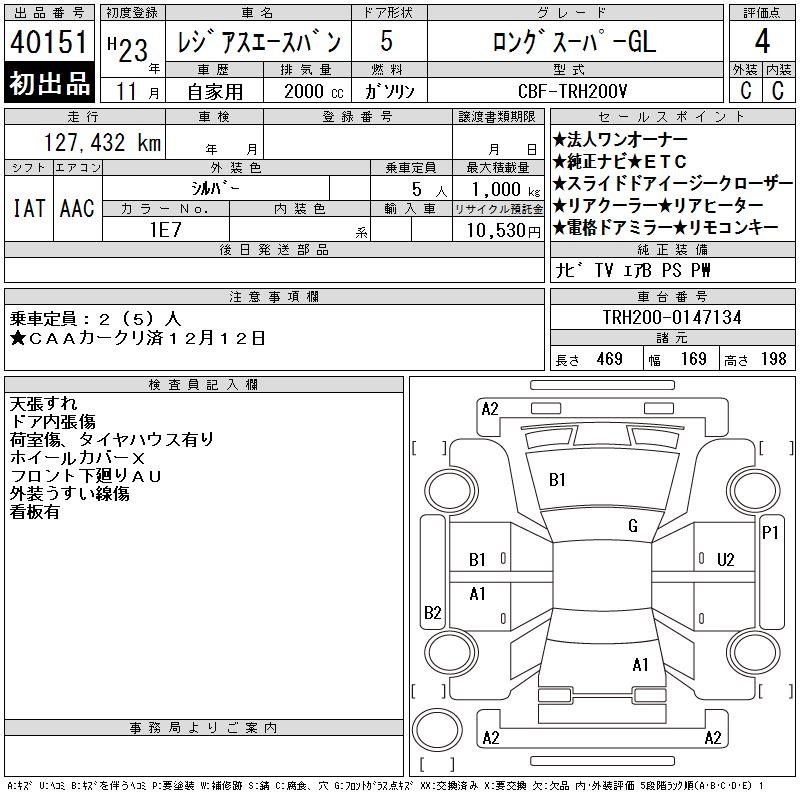
Task: Click the G mark on the windshield
Action: point(632,526)
